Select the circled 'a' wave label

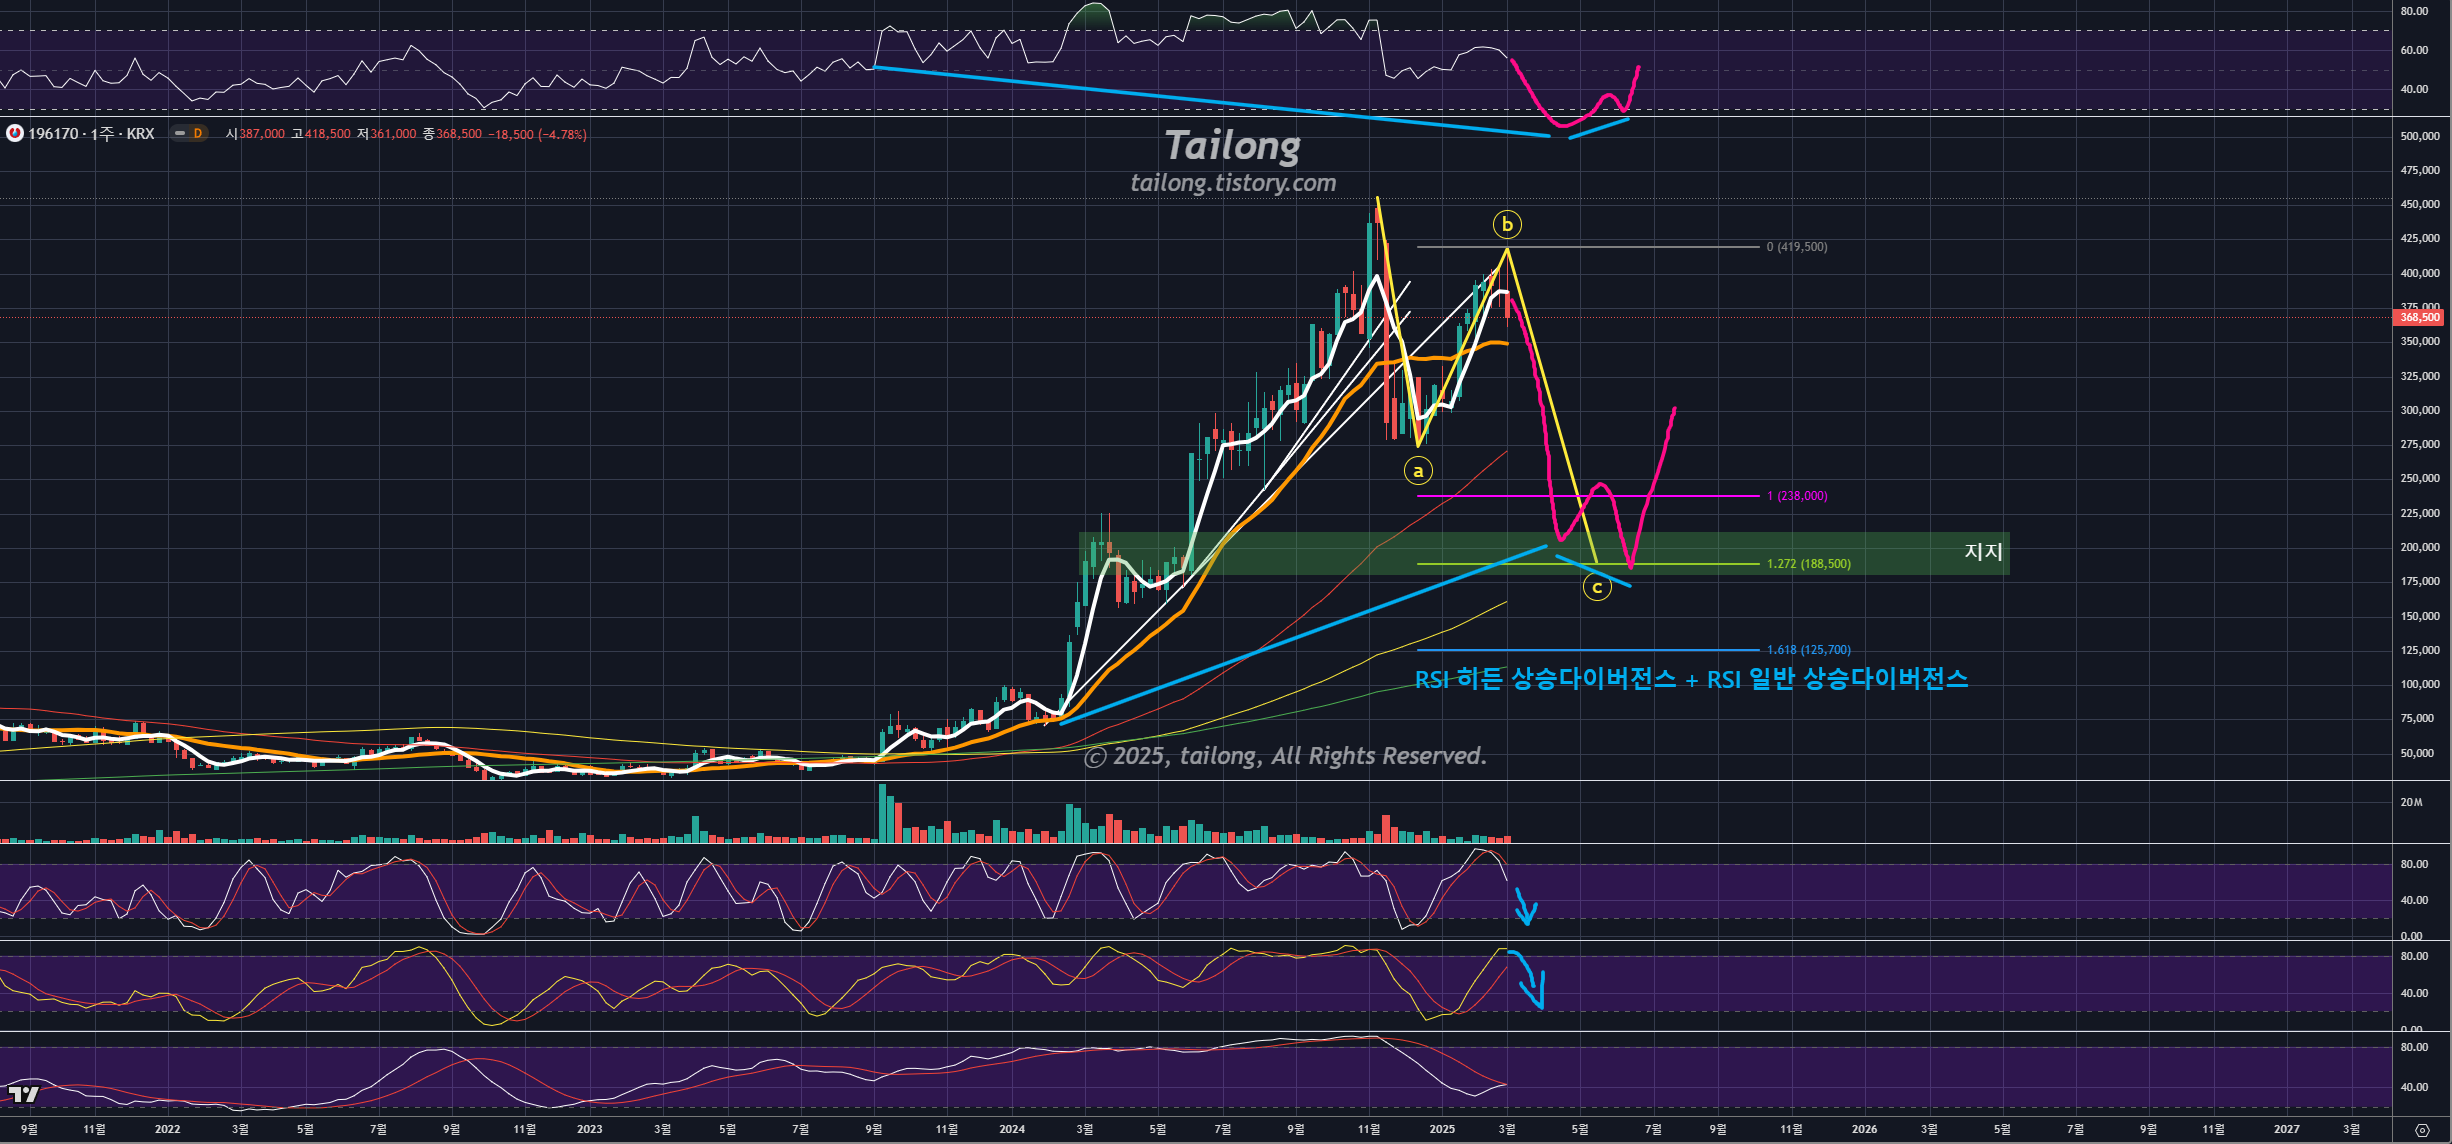[x=1417, y=470]
